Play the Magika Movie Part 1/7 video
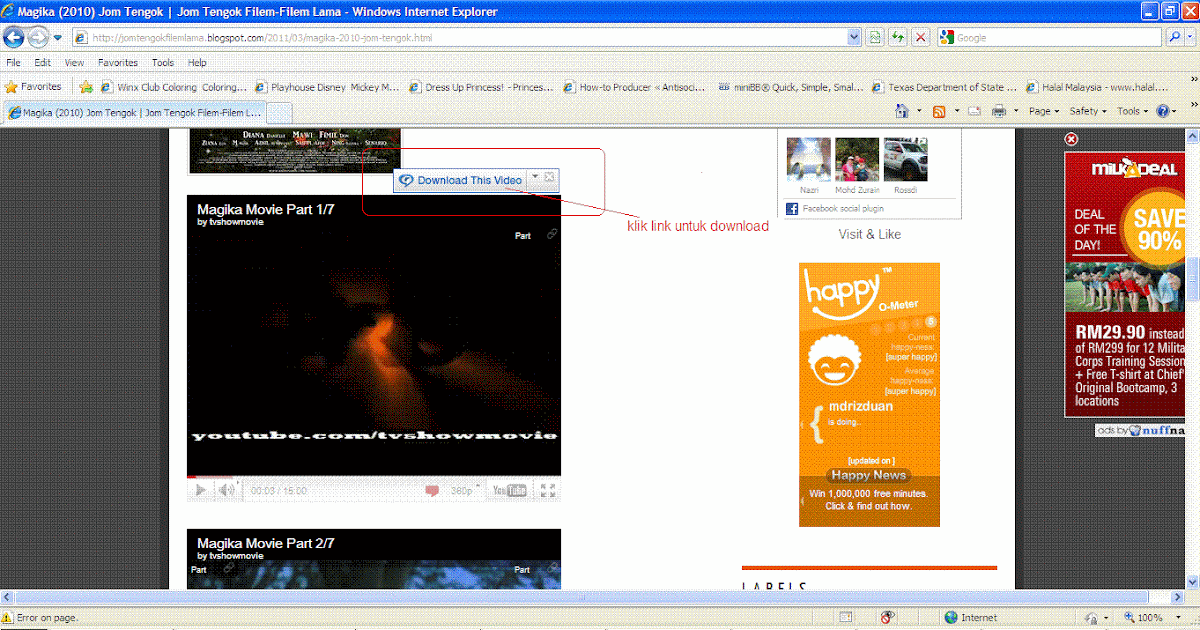The width and height of the screenshot is (1200, 630). tap(200, 490)
